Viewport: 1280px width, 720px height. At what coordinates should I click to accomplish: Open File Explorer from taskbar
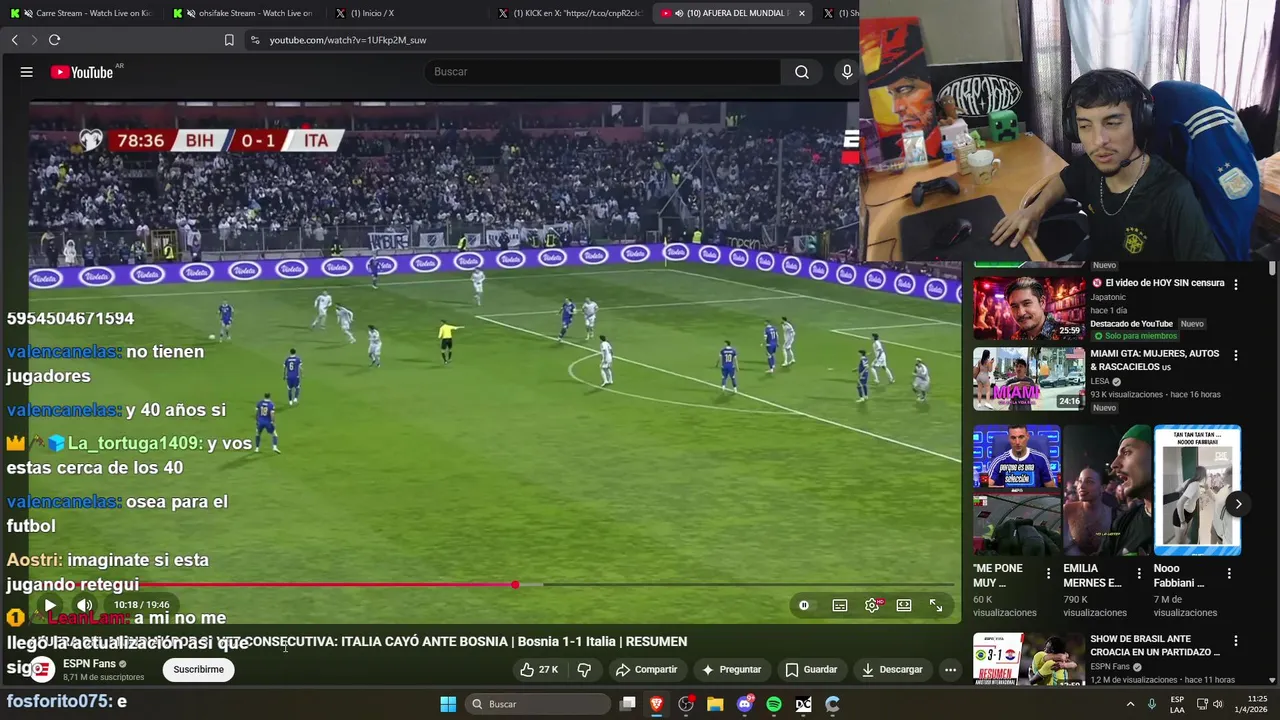[715, 704]
